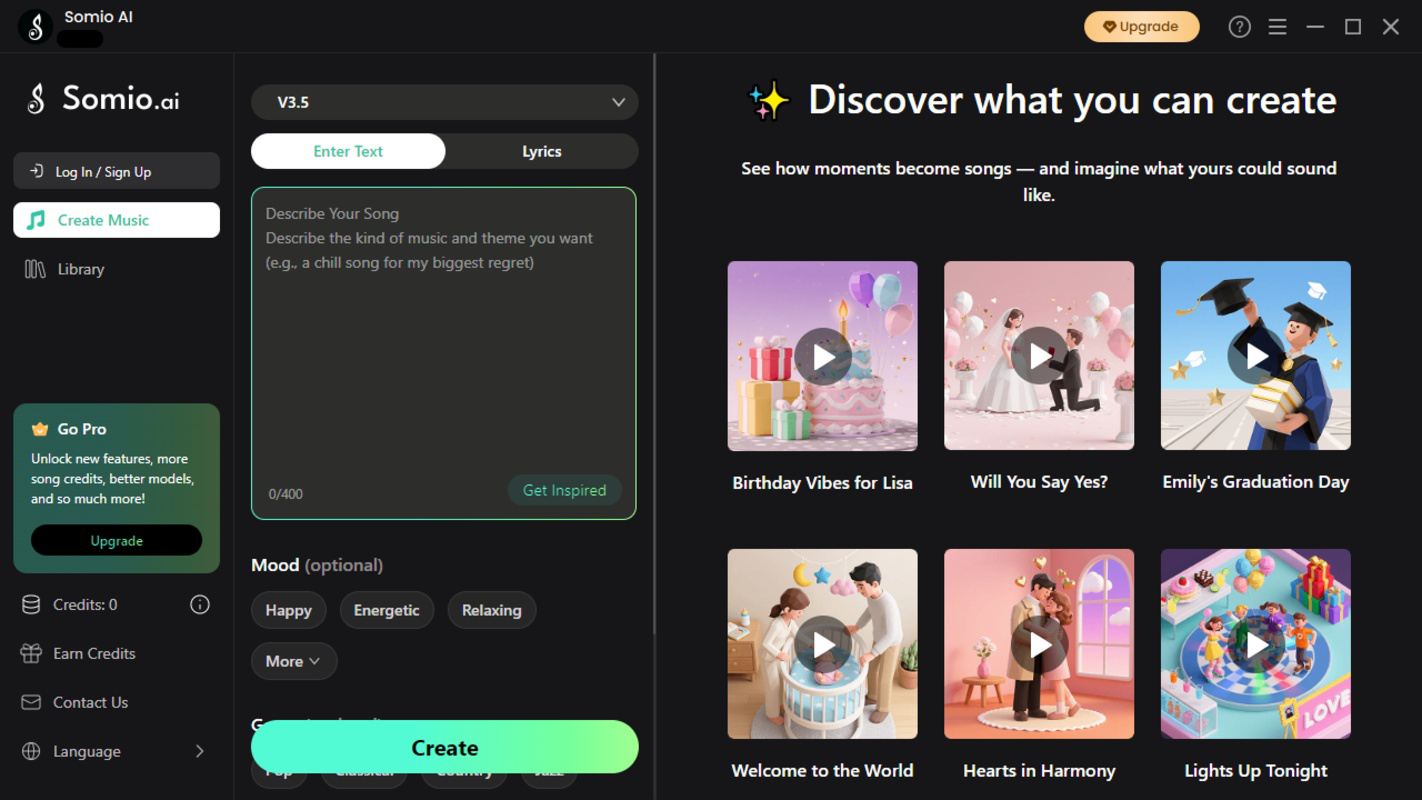Show credits info via the info icon
Image resolution: width=1422 pixels, height=800 pixels.
[x=200, y=604]
